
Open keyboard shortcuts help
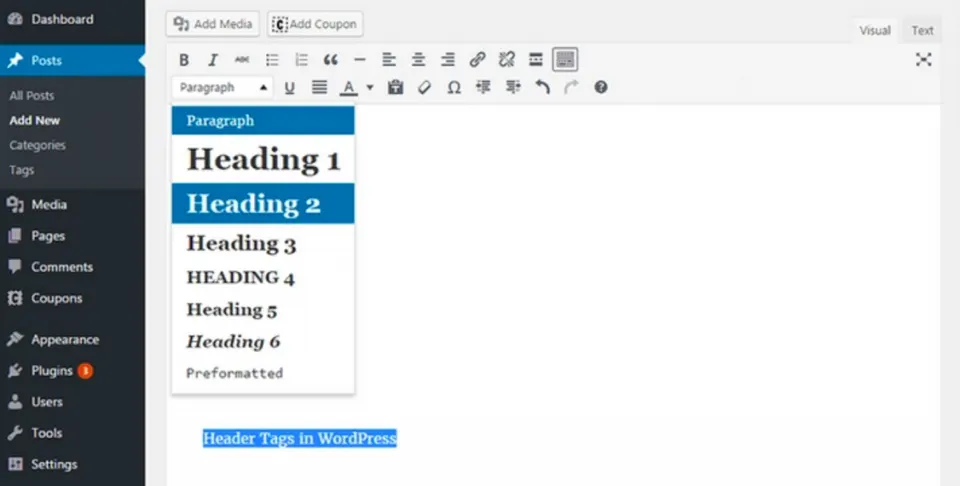point(601,88)
